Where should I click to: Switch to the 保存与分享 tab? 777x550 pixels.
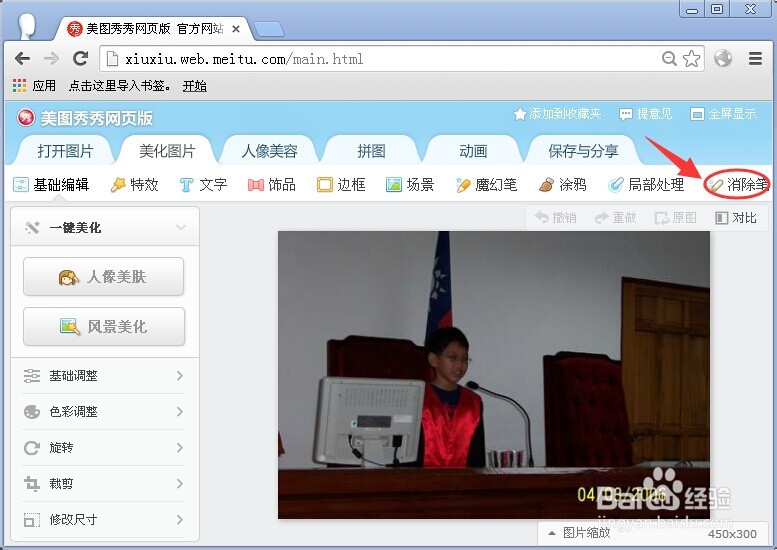click(x=583, y=151)
